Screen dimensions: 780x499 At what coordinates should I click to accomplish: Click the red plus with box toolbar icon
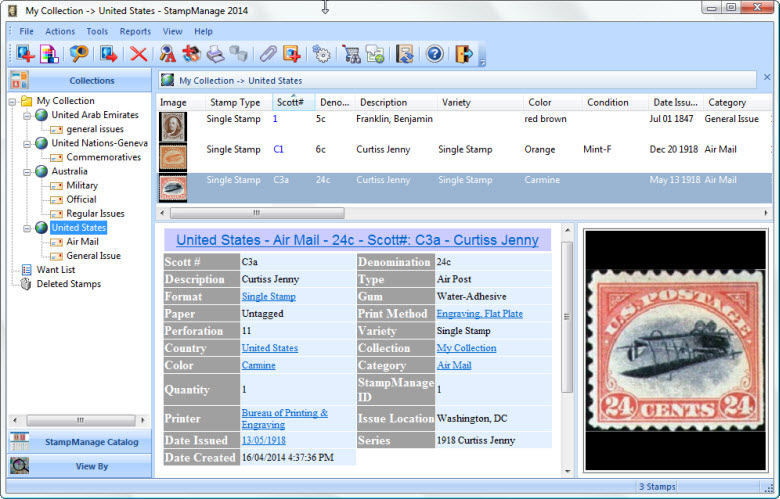tap(192, 53)
